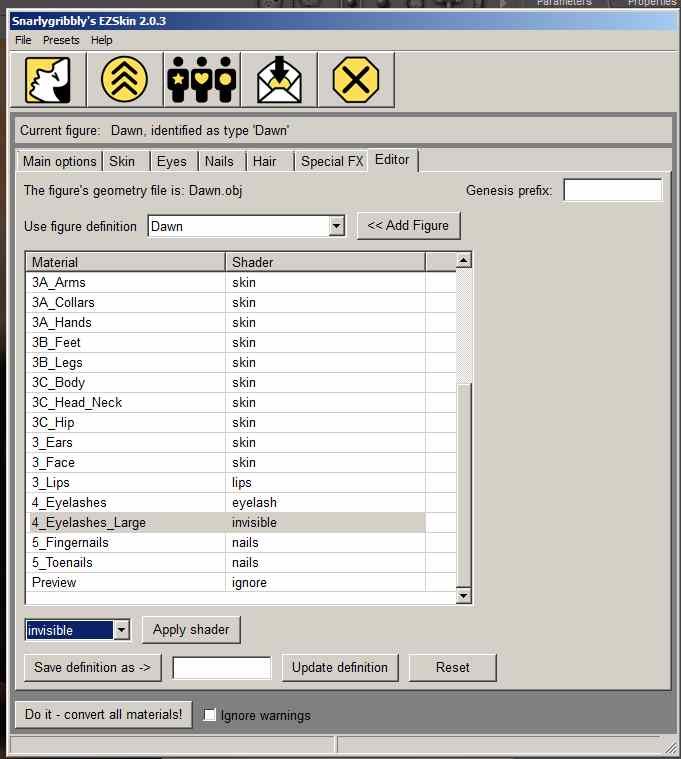Select the 3_Ears material row
Image resolution: width=681 pixels, height=759 pixels.
tap(241, 443)
